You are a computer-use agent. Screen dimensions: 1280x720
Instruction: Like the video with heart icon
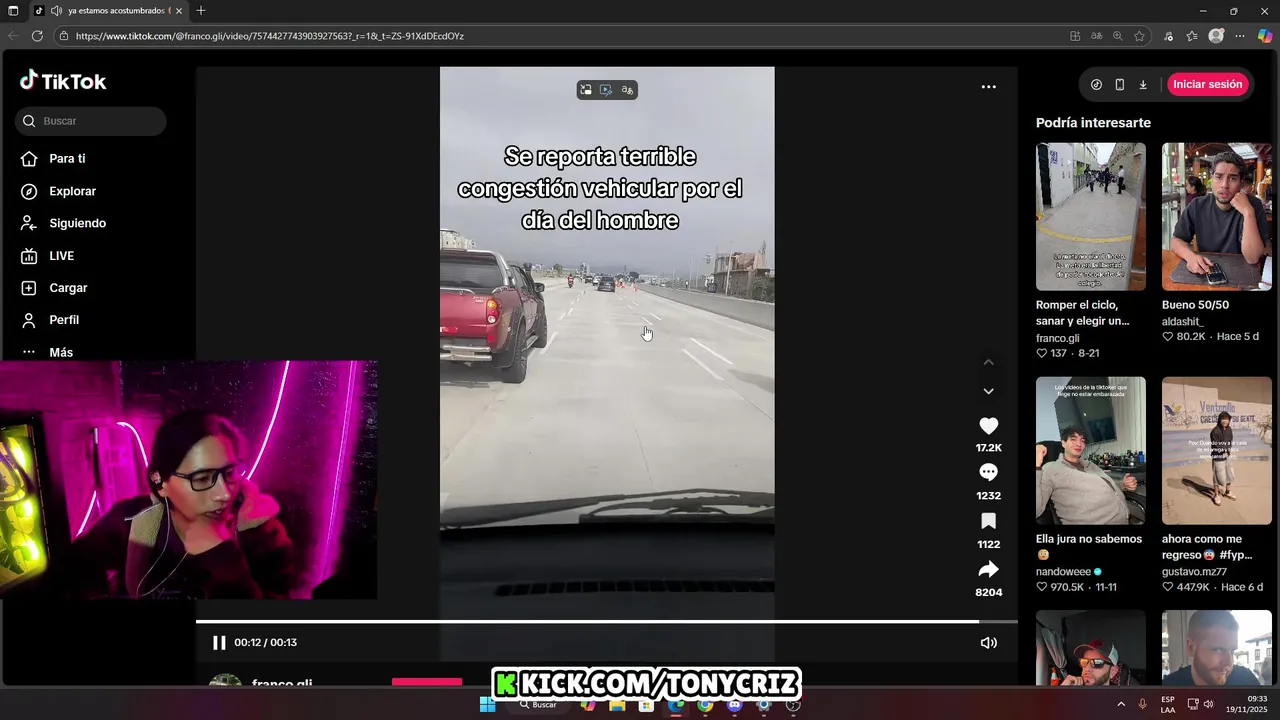coord(988,426)
